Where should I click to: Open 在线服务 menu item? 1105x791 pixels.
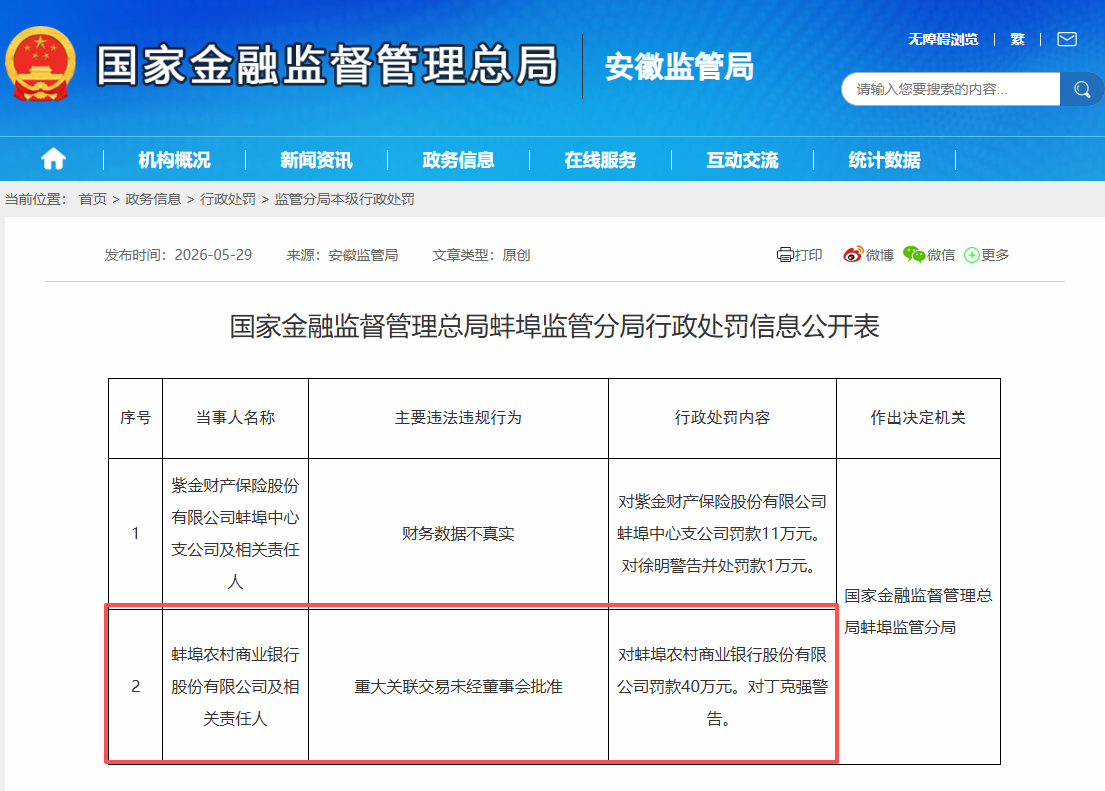coord(600,160)
